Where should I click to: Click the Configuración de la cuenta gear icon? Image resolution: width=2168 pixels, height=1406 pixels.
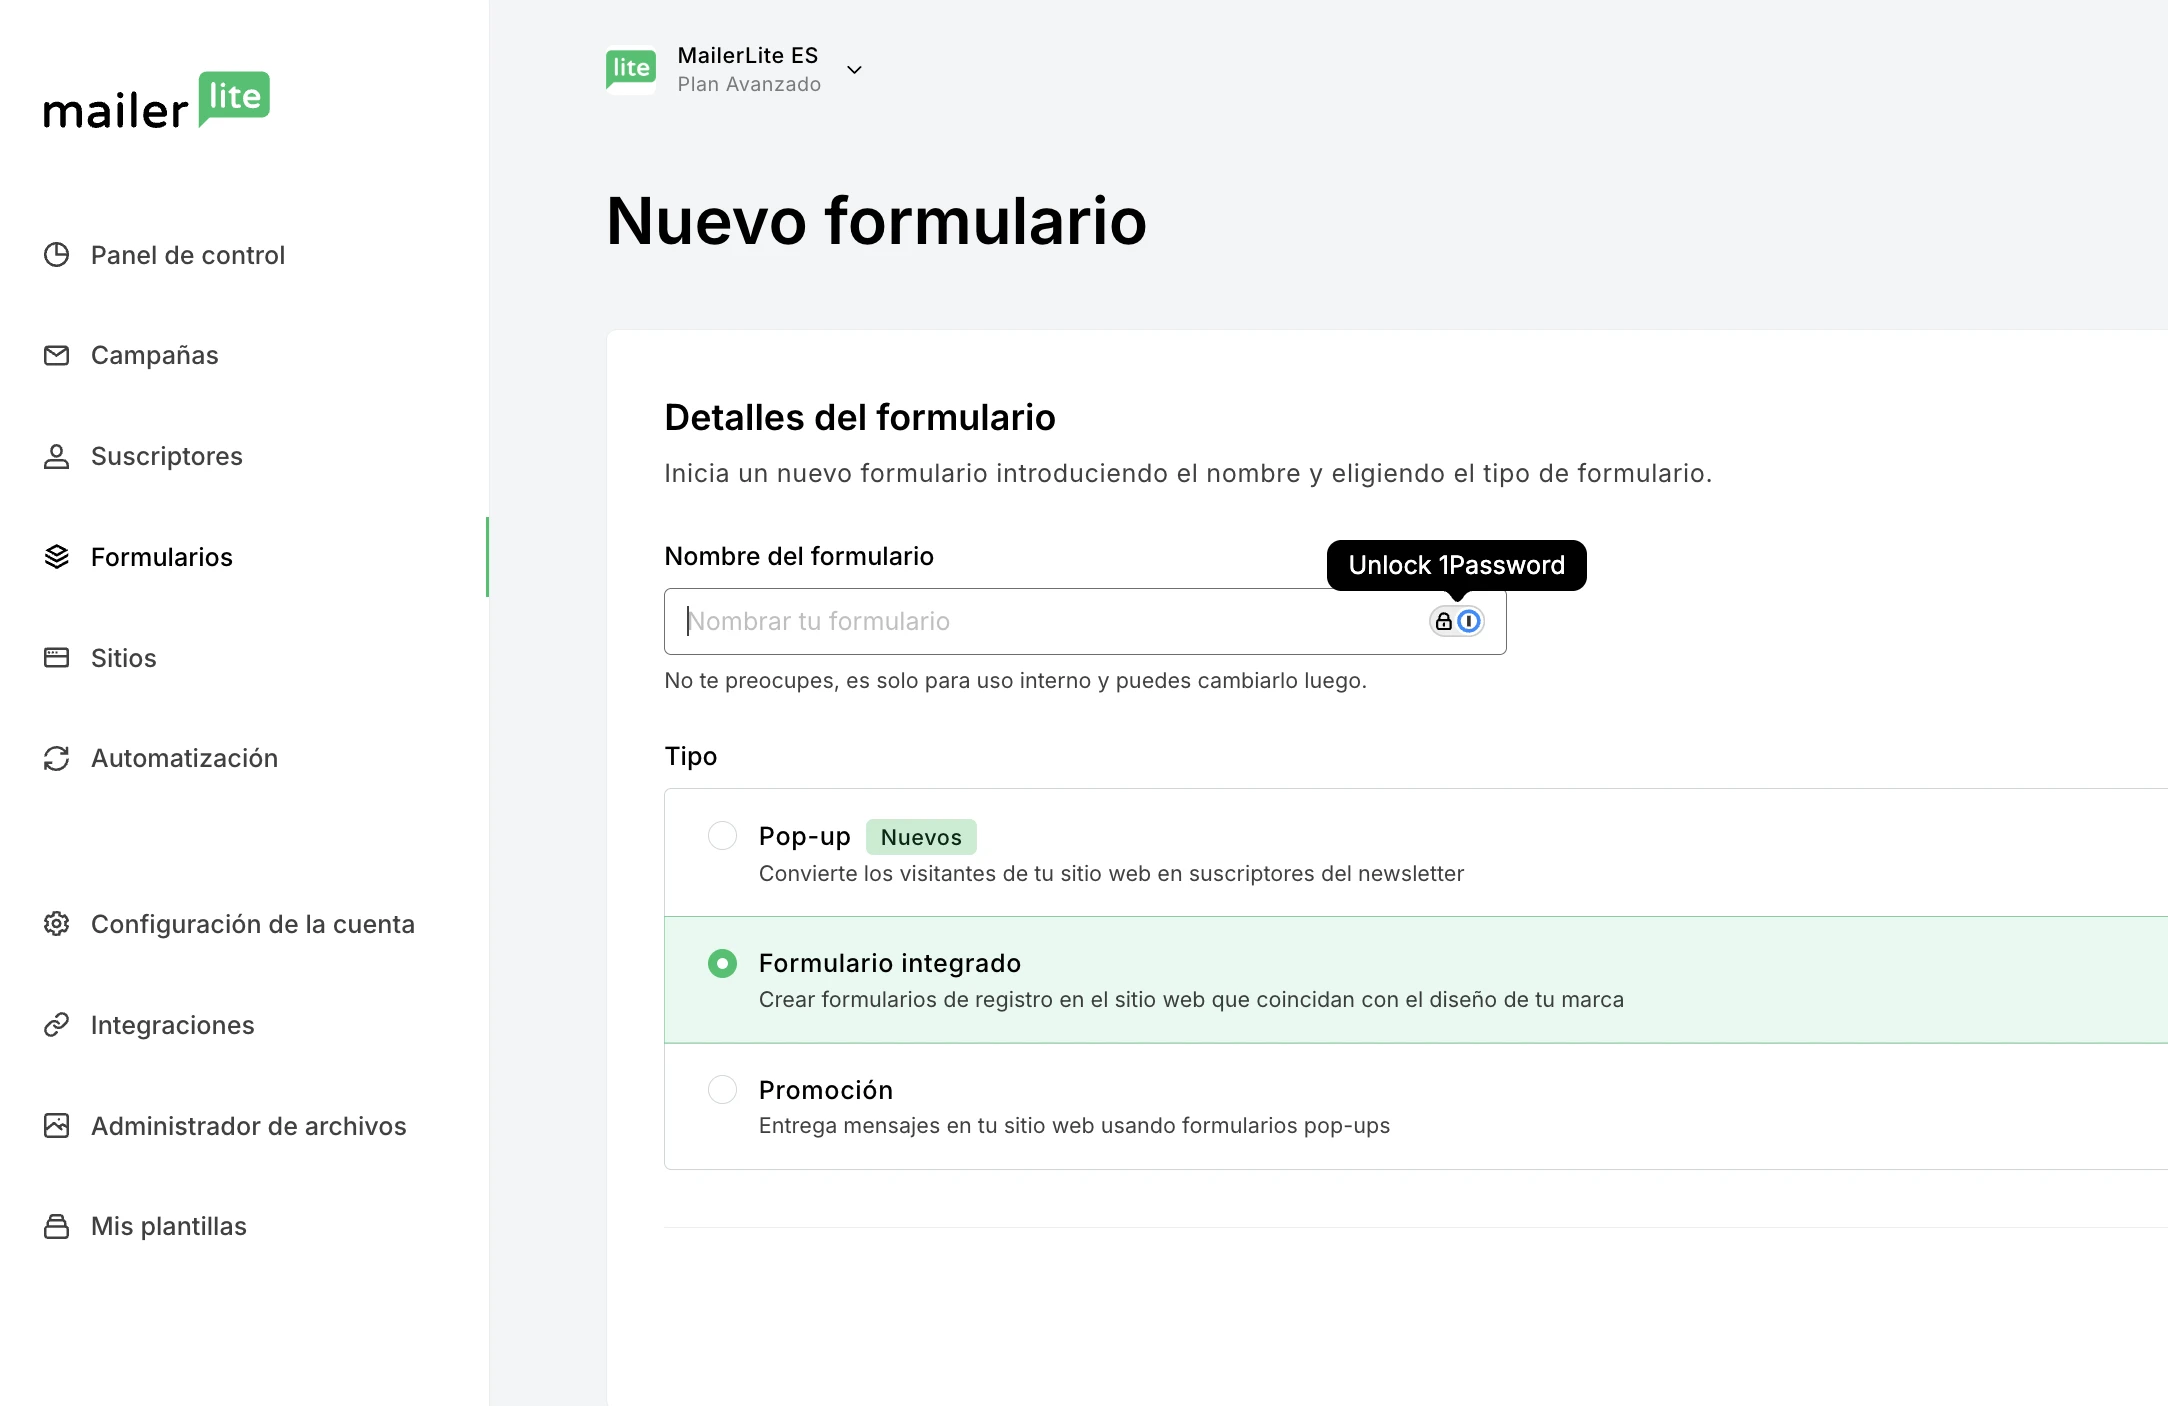click(57, 924)
